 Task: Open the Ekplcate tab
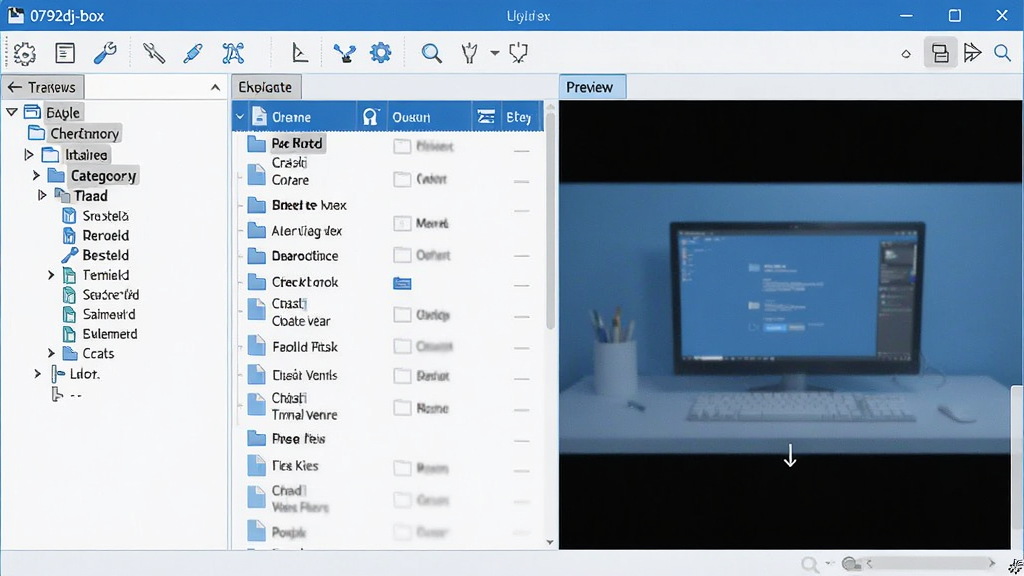coord(266,87)
